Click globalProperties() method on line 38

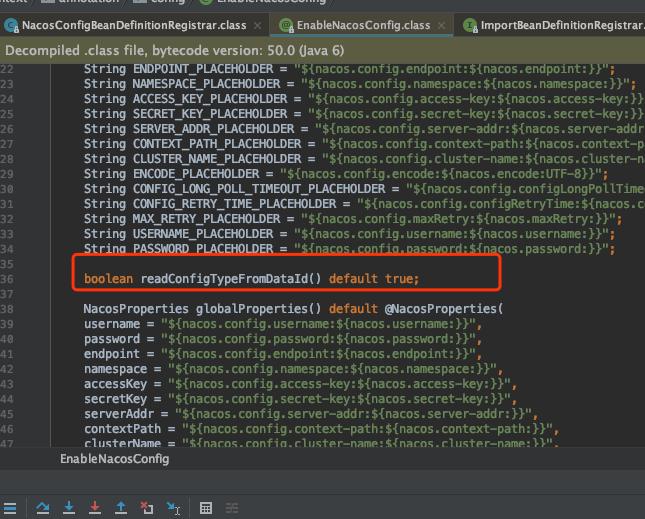pos(258,309)
